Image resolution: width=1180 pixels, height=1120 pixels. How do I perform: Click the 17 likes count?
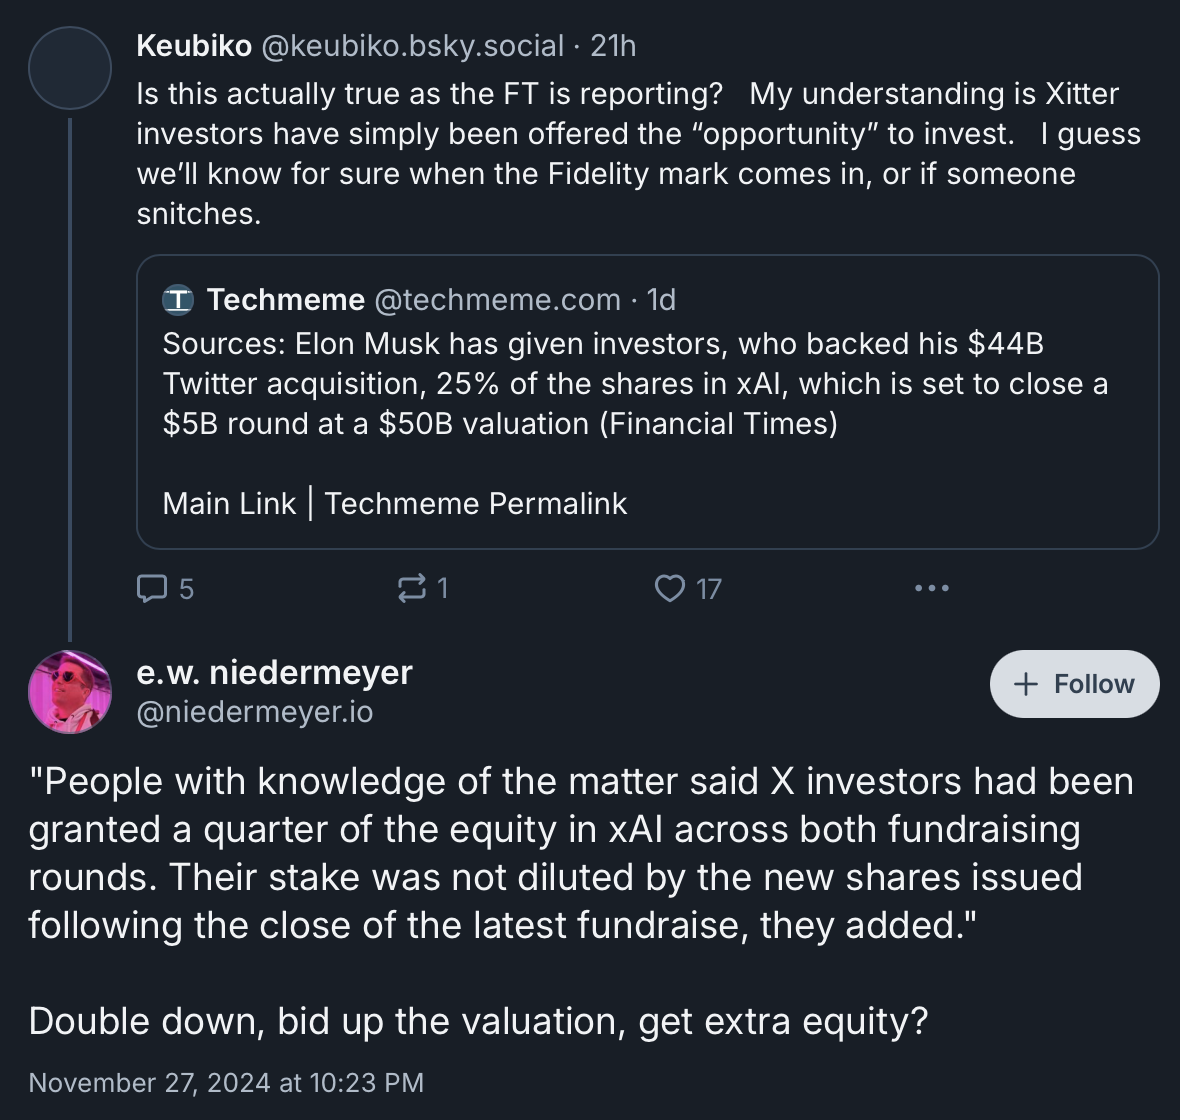coord(709,589)
